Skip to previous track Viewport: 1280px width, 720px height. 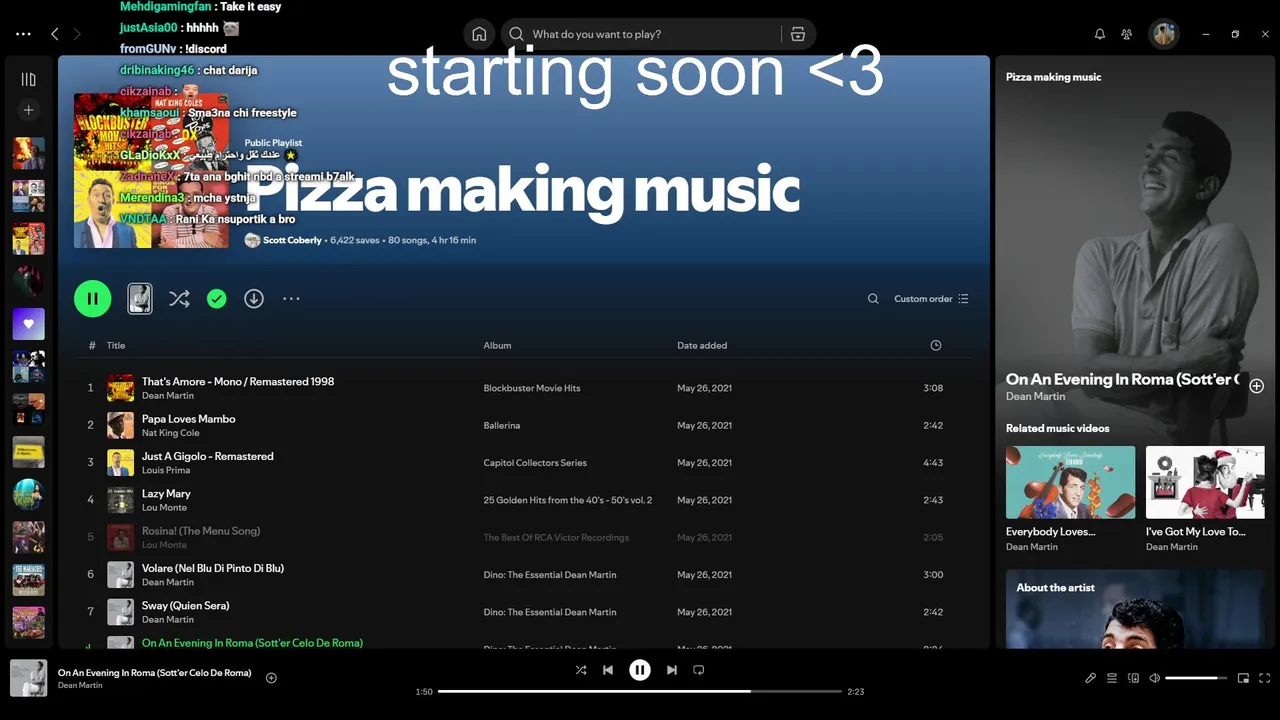click(608, 670)
